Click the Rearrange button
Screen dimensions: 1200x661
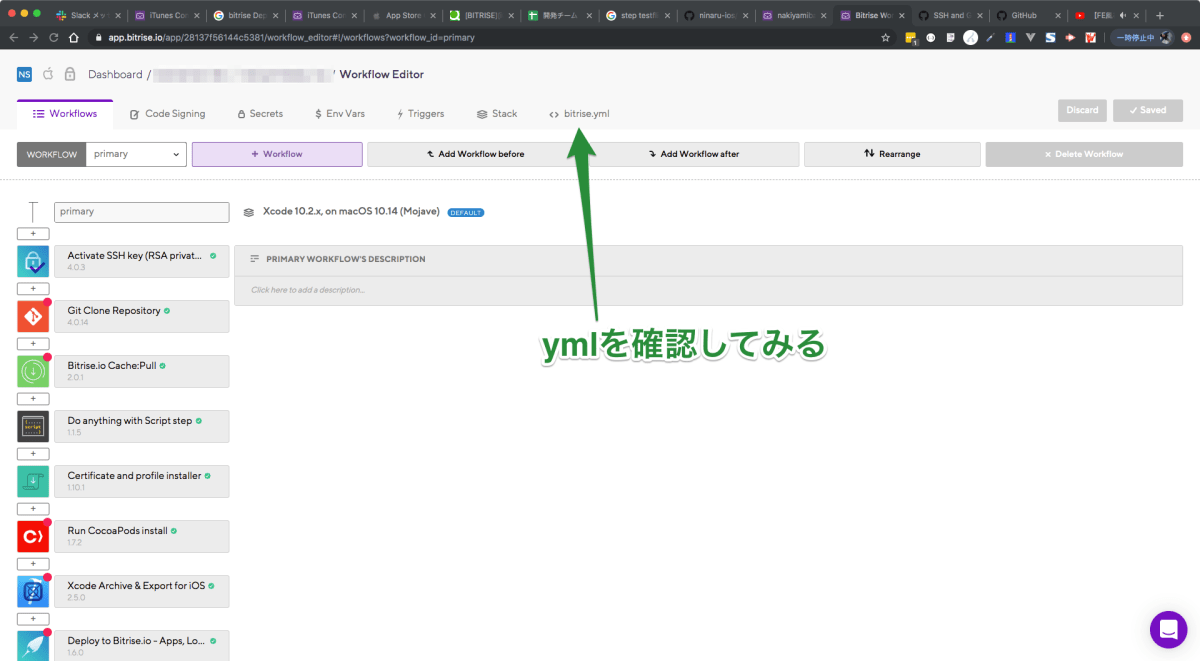coord(892,154)
